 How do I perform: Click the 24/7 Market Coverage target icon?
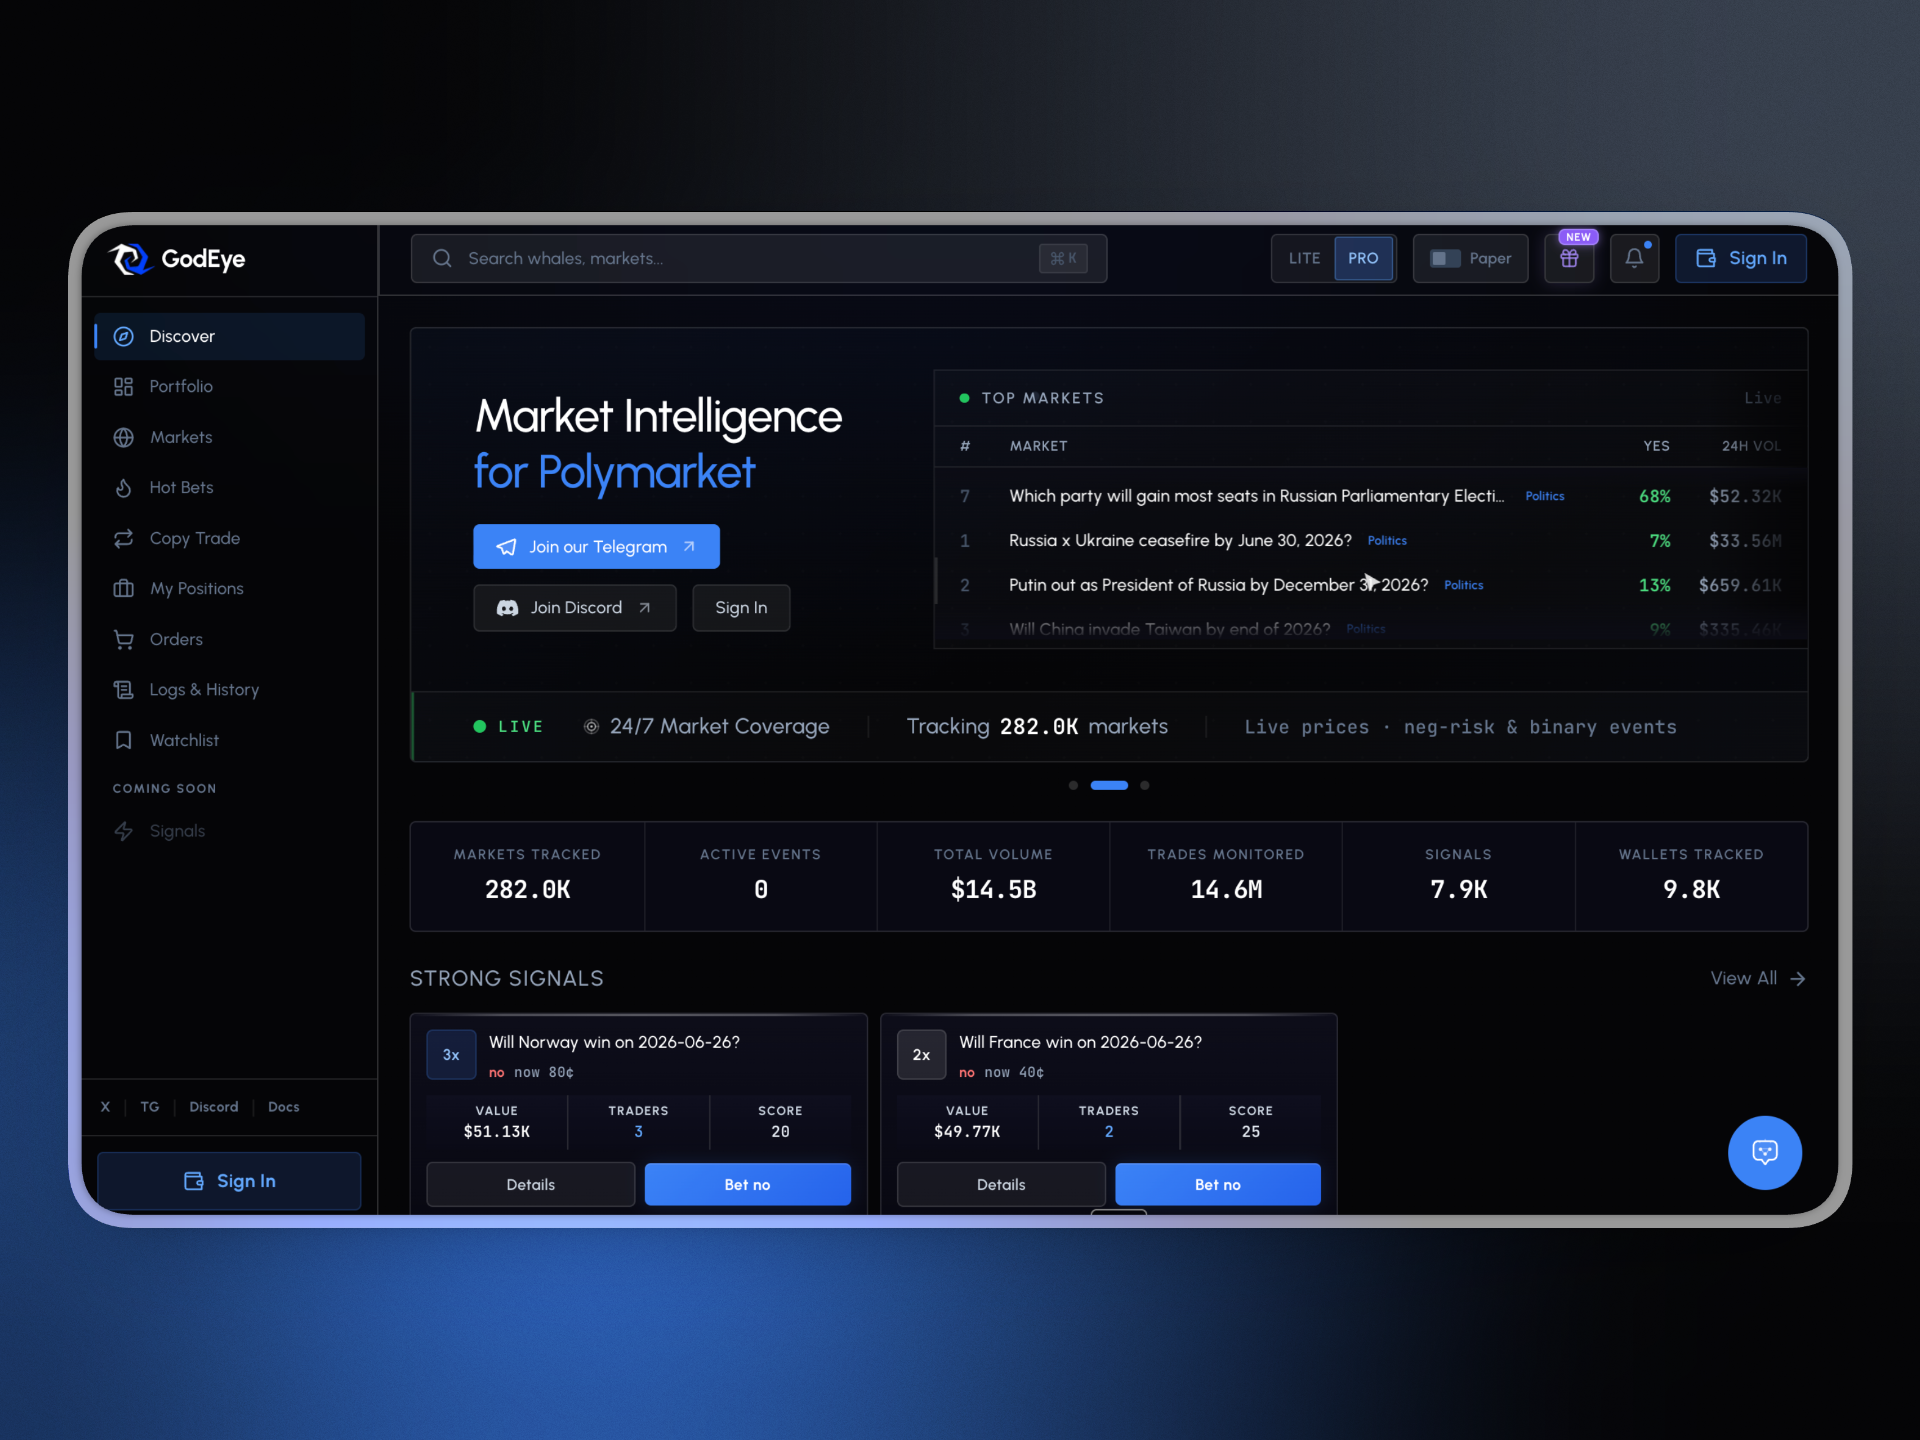592,727
